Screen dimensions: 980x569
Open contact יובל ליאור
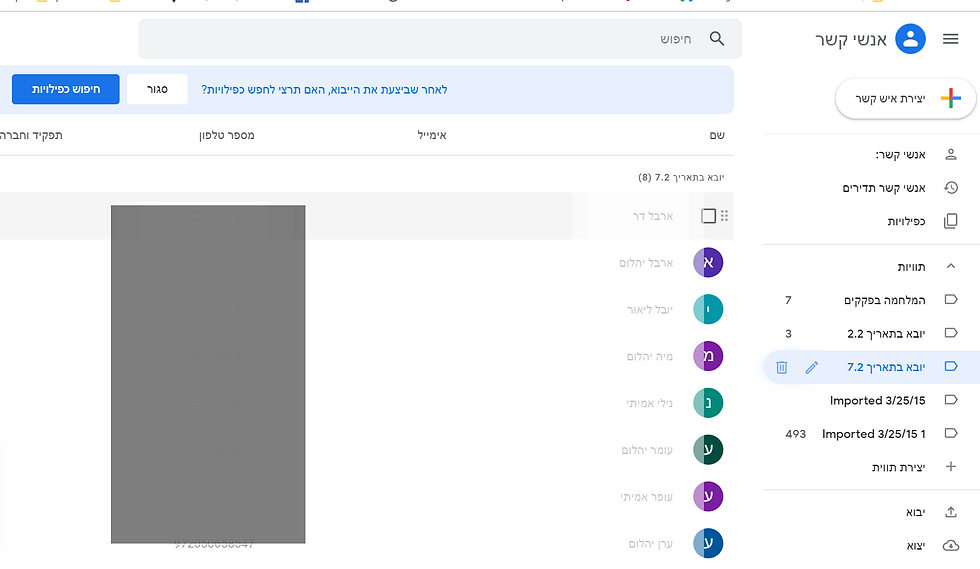click(x=650, y=310)
